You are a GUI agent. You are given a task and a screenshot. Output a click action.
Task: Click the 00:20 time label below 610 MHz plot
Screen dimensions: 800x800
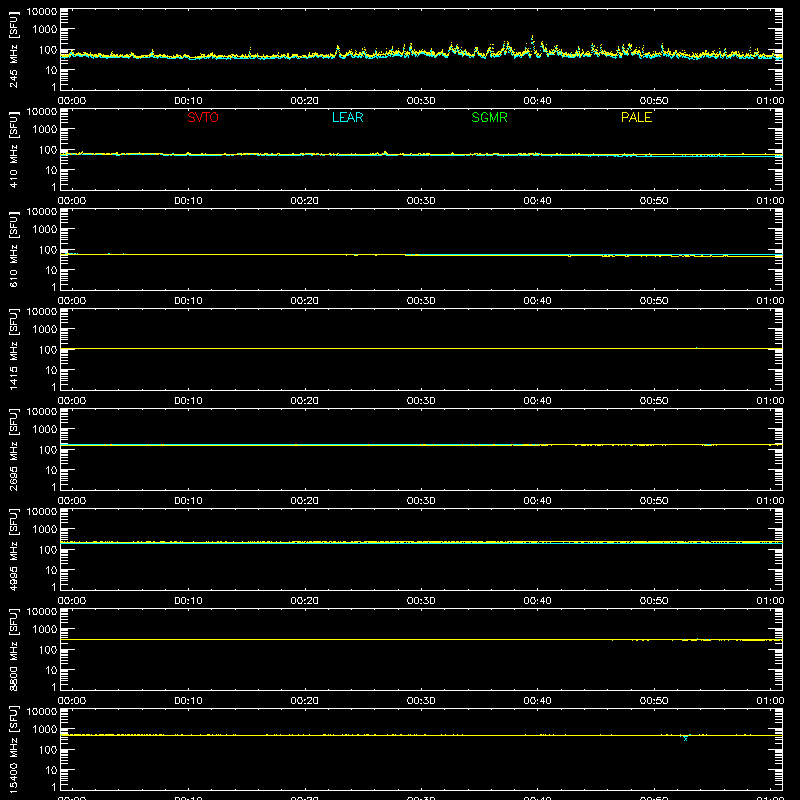coord(305,301)
